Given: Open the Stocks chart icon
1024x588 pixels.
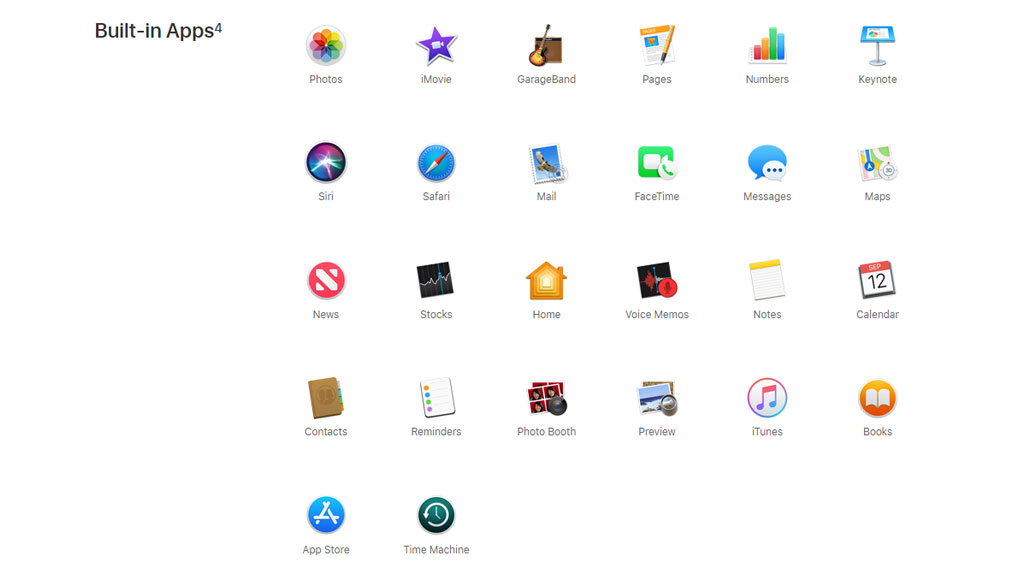Looking at the screenshot, I should [436, 280].
